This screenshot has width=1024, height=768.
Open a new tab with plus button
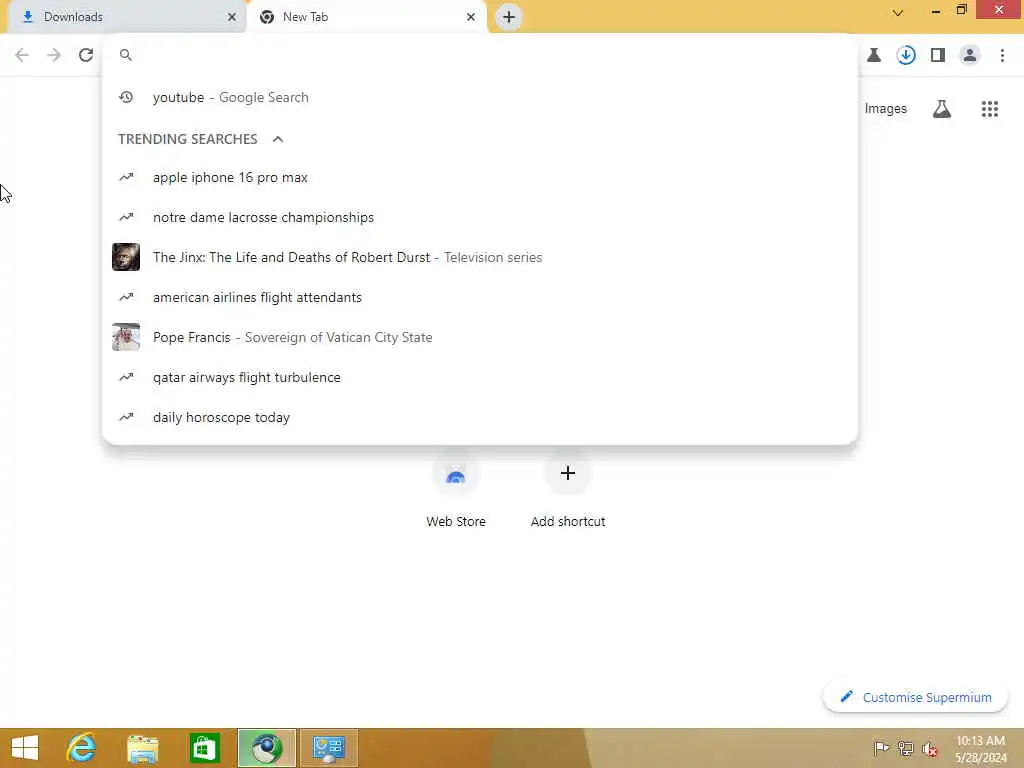click(509, 17)
